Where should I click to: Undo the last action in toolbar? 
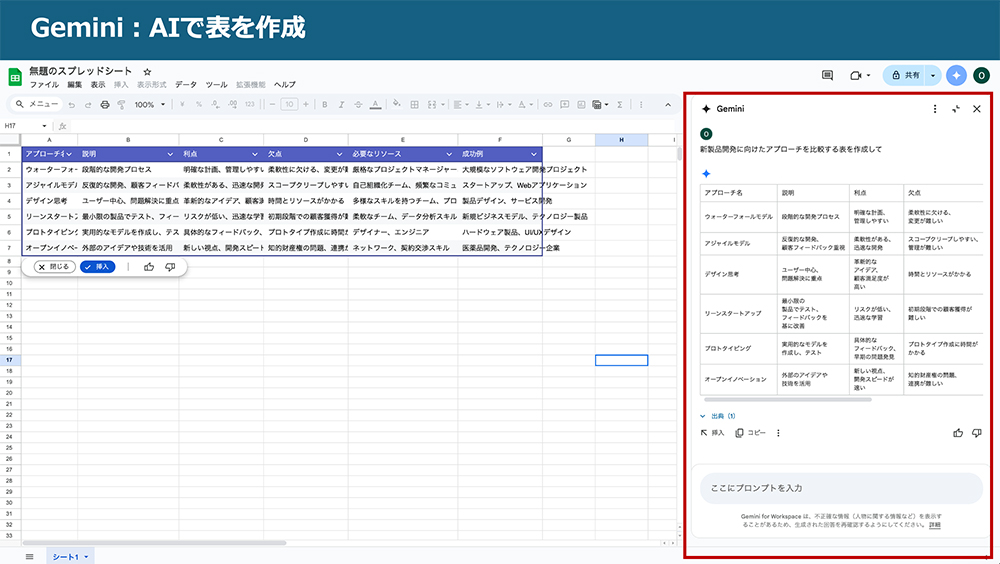[71, 105]
